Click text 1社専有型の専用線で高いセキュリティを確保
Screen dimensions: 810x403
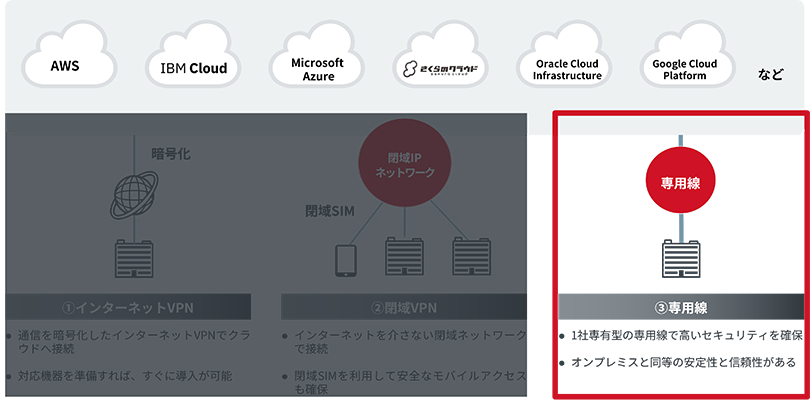[x=687, y=336]
